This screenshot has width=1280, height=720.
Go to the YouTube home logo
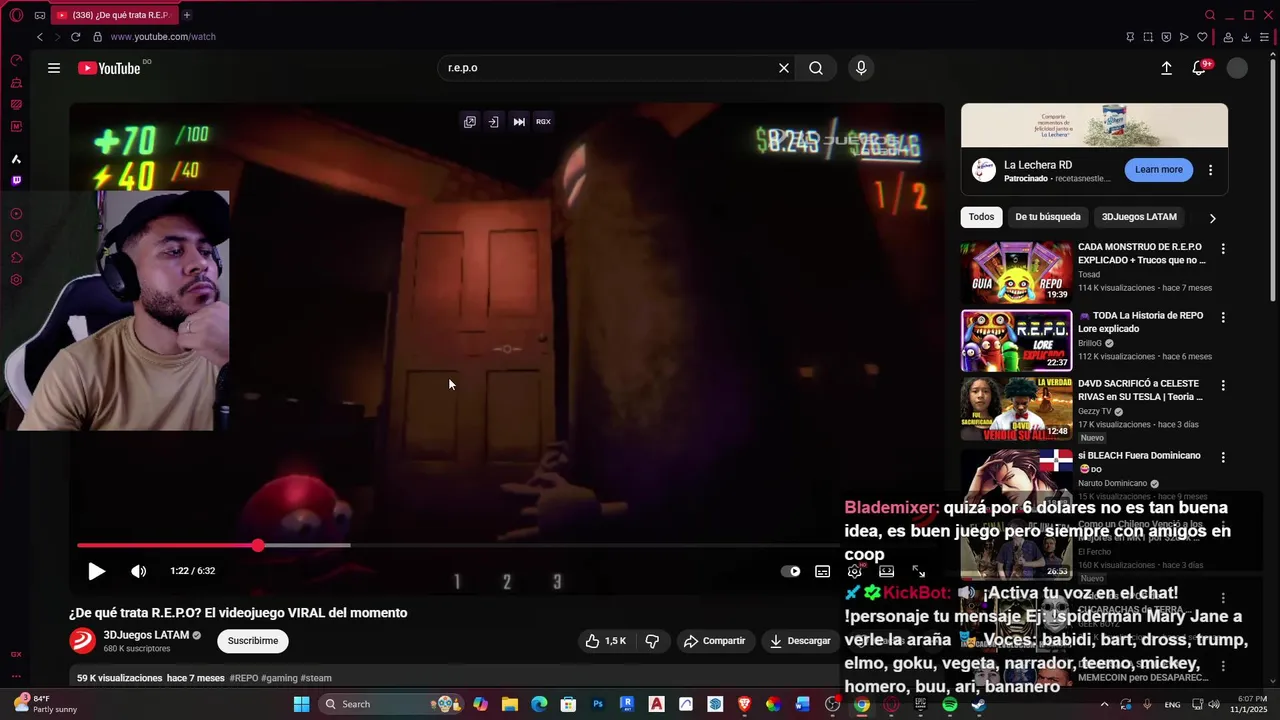point(109,68)
